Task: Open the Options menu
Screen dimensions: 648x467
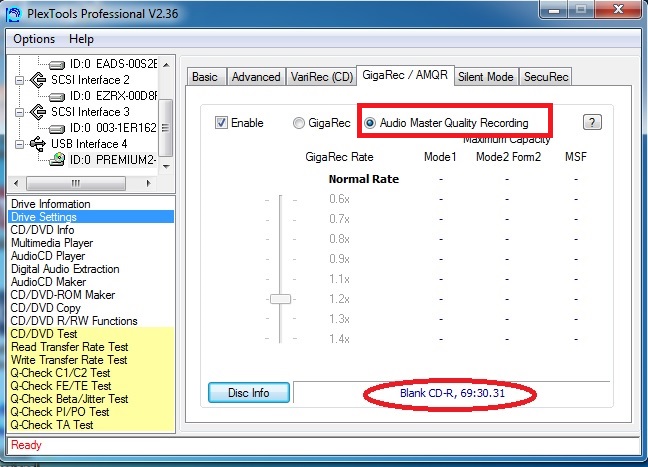Action: point(34,39)
